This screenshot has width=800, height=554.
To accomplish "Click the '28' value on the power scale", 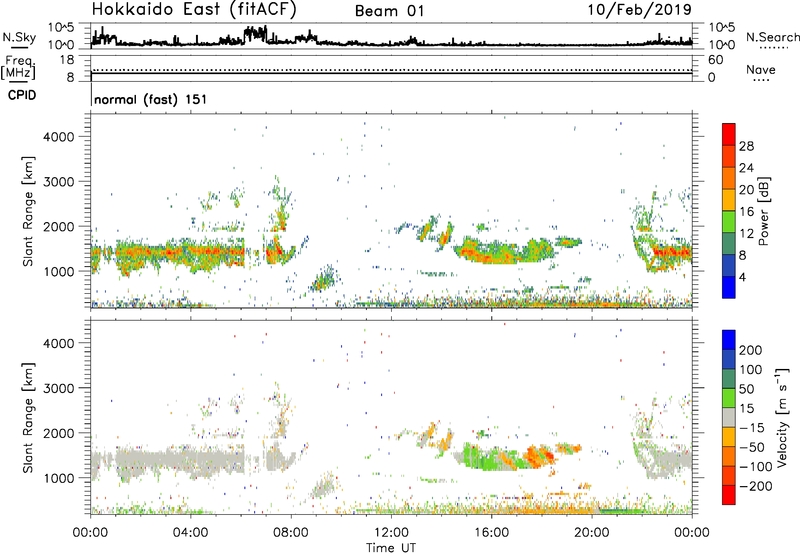I will (x=746, y=146).
